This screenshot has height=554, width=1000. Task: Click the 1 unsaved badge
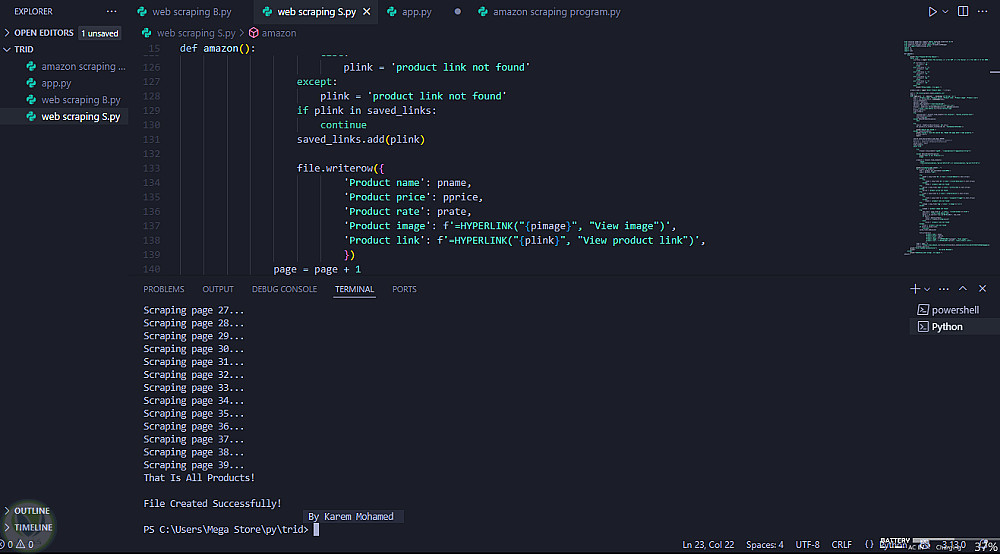click(x=99, y=33)
